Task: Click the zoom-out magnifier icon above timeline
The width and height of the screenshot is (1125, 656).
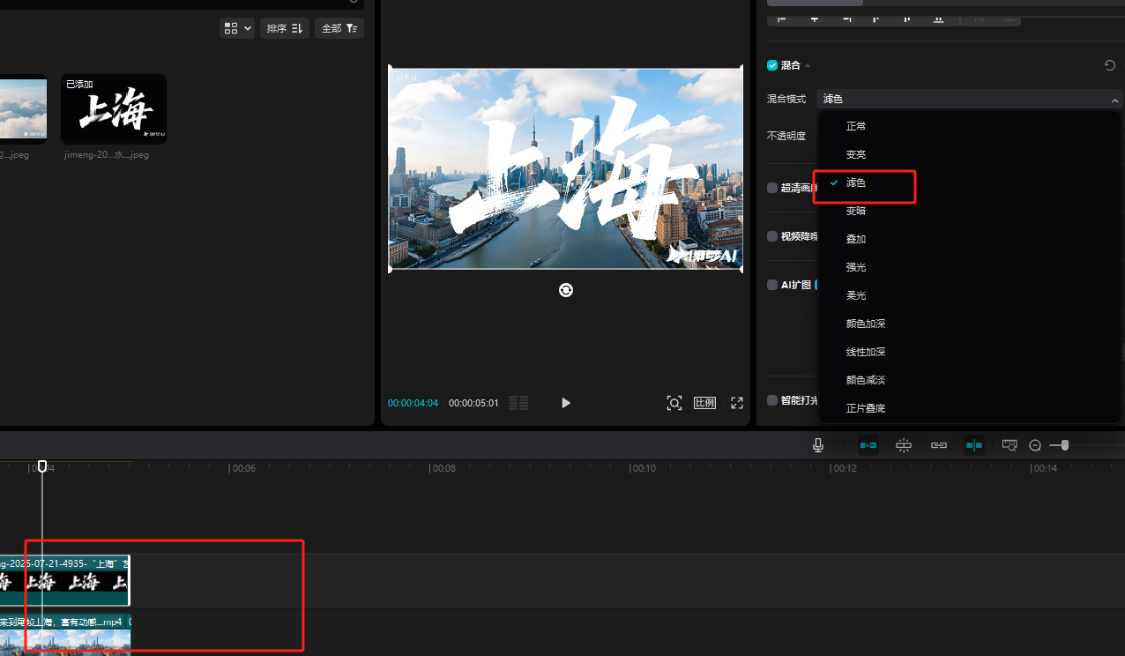Action: (1034, 445)
